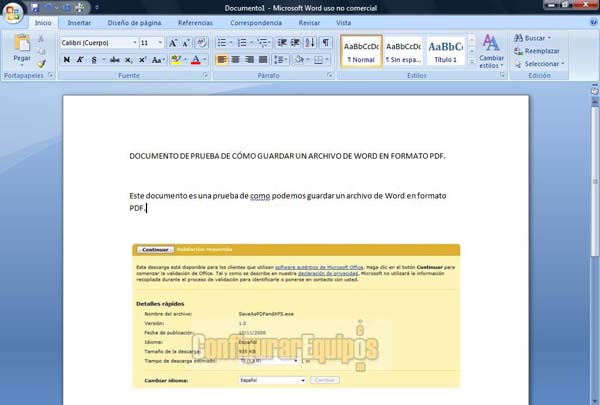
Task: Apply yellow text highlight color
Action: coord(176,60)
